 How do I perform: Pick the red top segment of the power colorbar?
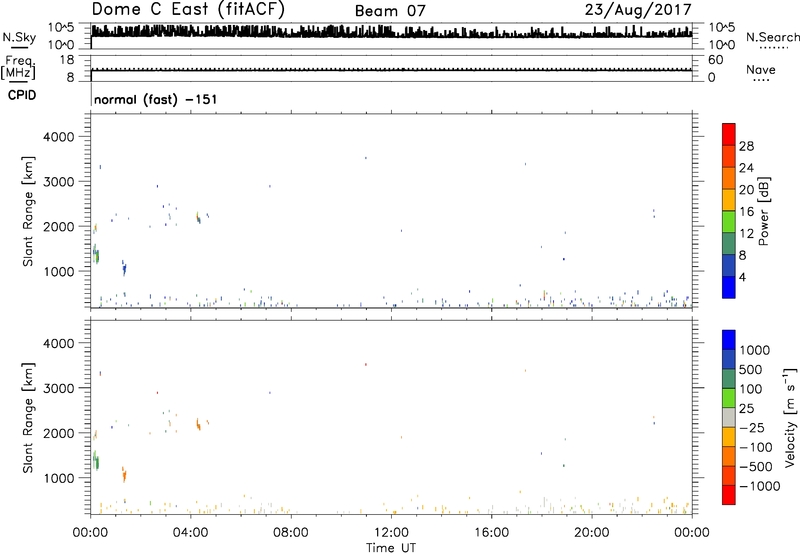point(729,134)
